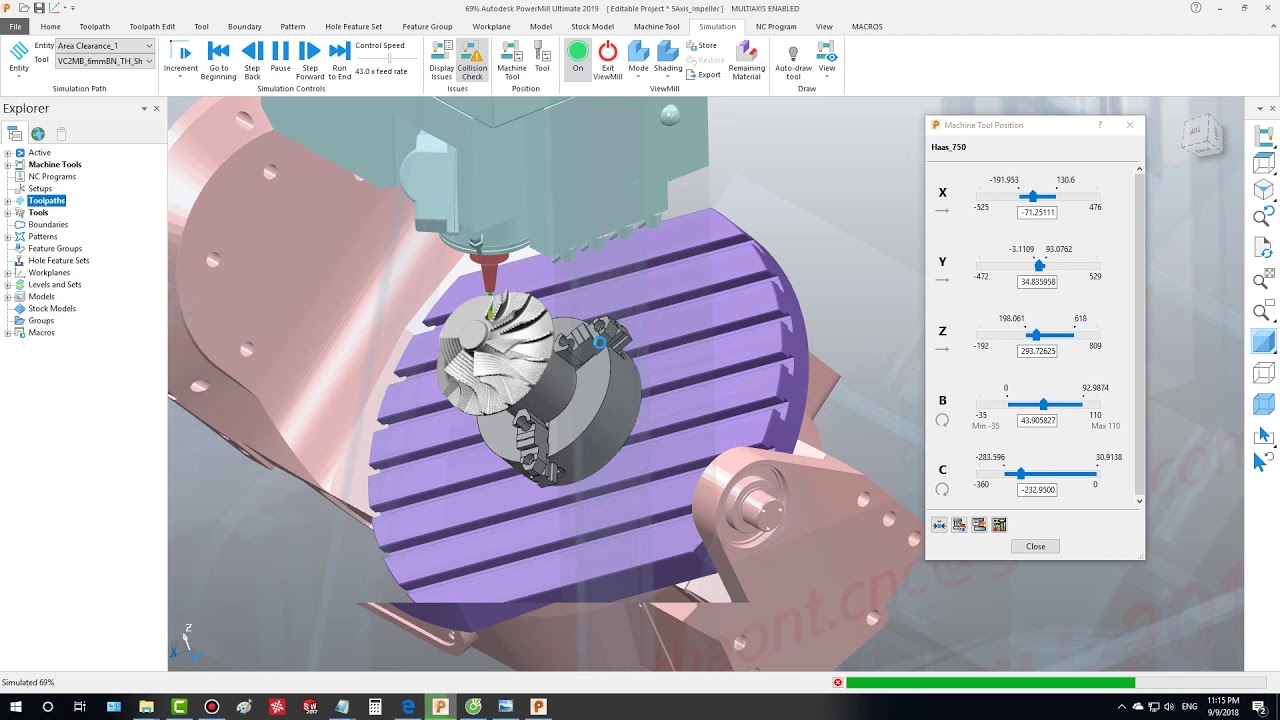Screen dimensions: 1280x720
Task: Click the Explorer globe browser icon
Action: point(38,133)
